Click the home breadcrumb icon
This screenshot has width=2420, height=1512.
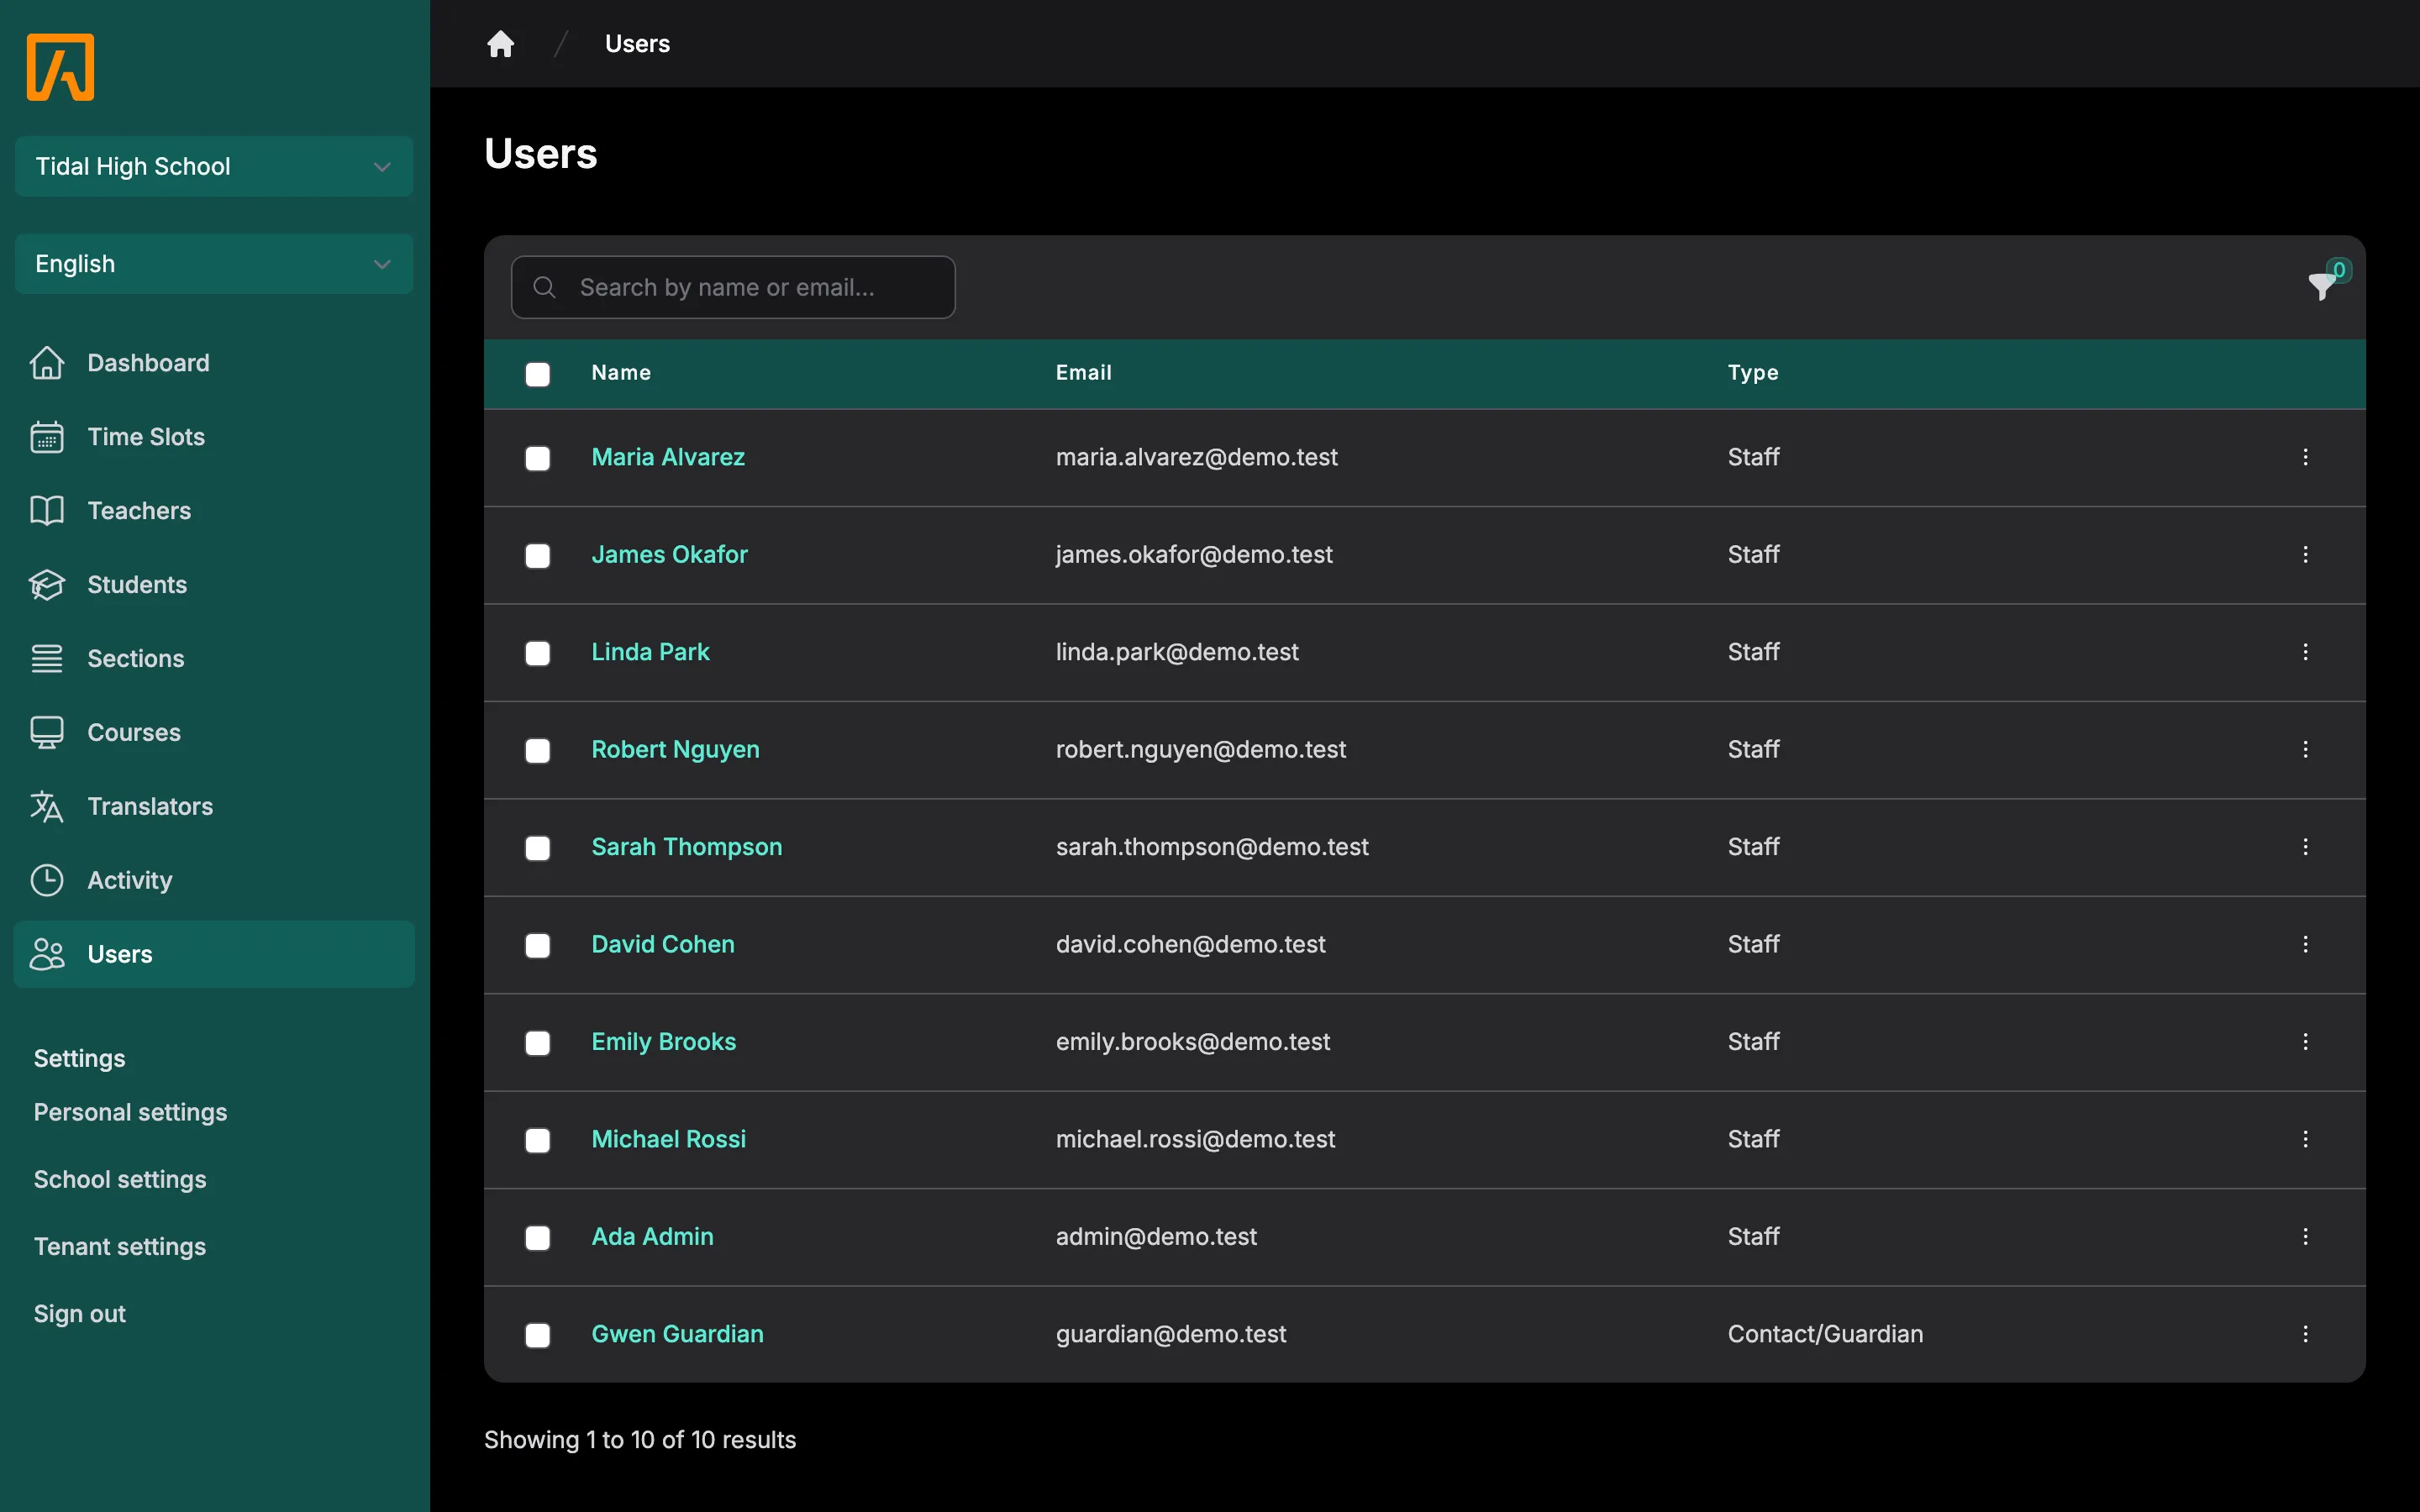500,44
